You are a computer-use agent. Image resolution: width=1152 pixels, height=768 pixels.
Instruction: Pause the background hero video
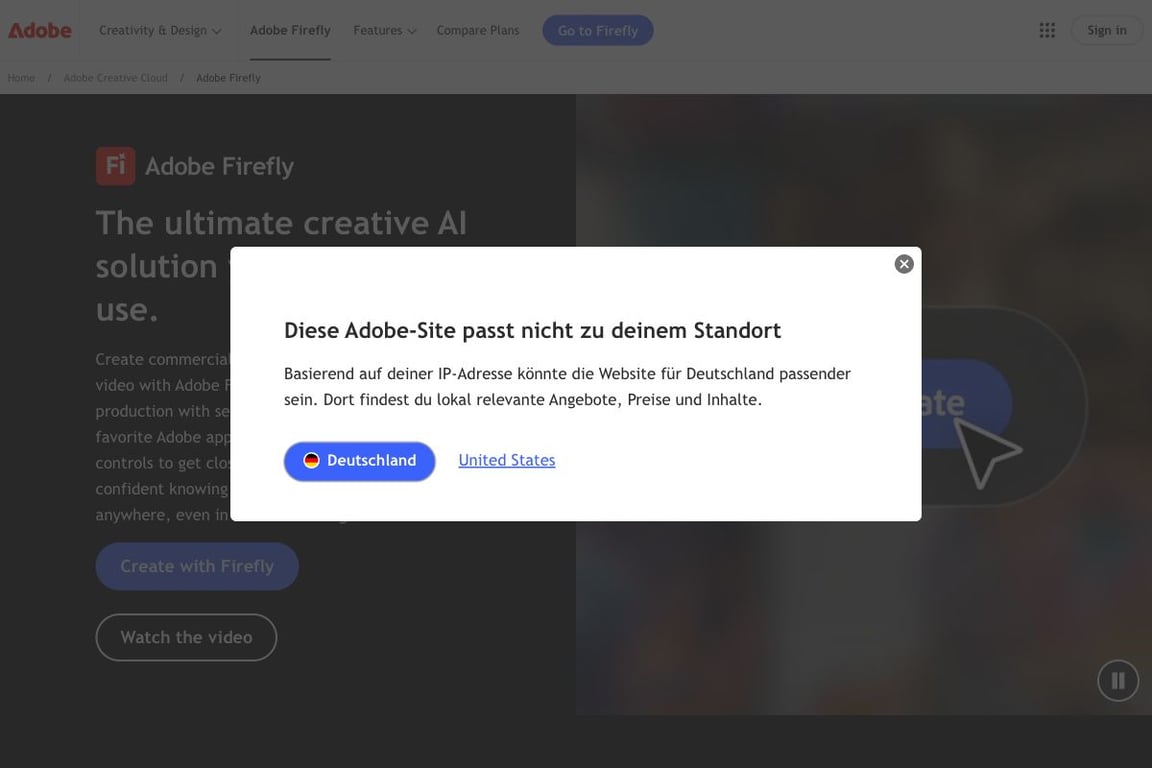[x=1118, y=681]
